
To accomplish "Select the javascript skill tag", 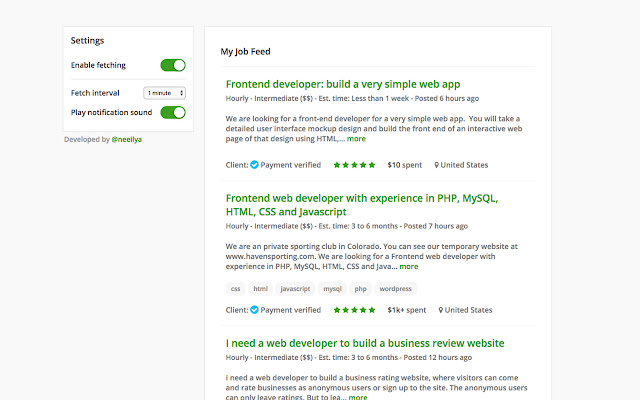I will [295, 289].
